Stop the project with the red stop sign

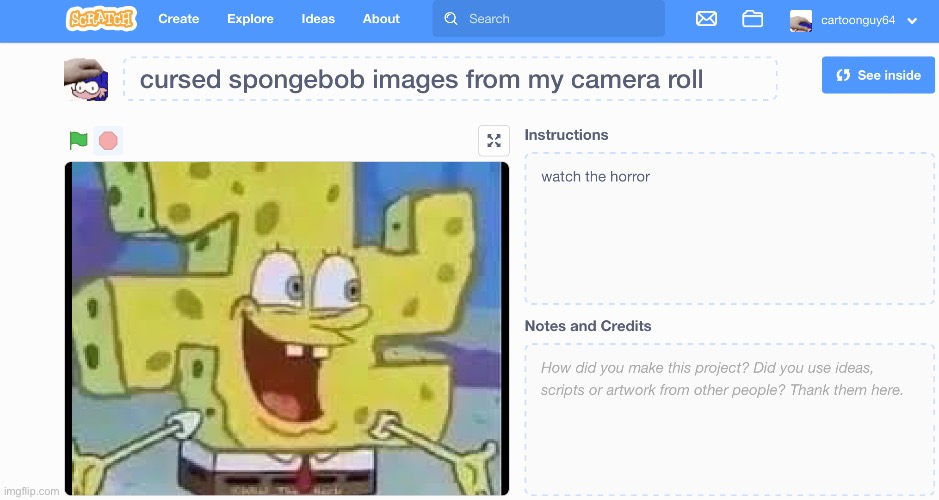pyautogui.click(x=108, y=141)
